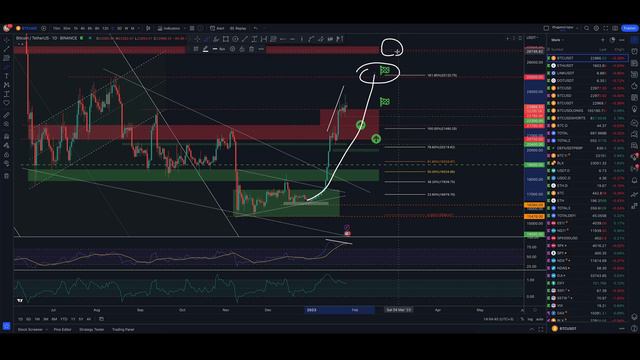This screenshot has width=640, height=360.
Task: Click the blue Publish button
Action: (629, 28)
